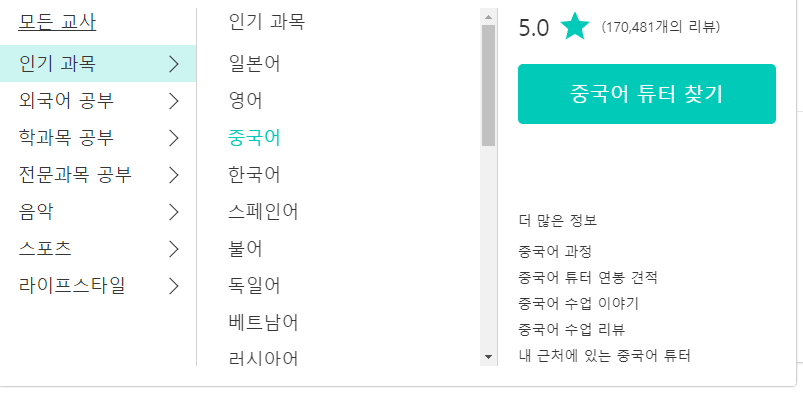Open the 중국어 수업 리뷰 link

coord(579,329)
